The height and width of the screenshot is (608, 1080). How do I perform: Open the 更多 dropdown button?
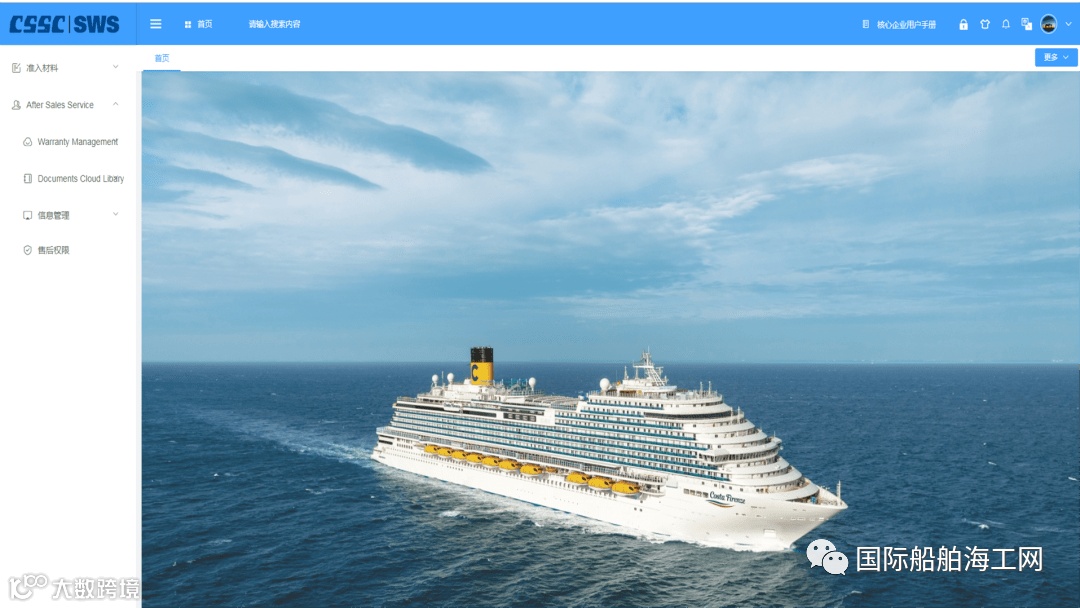point(1055,57)
